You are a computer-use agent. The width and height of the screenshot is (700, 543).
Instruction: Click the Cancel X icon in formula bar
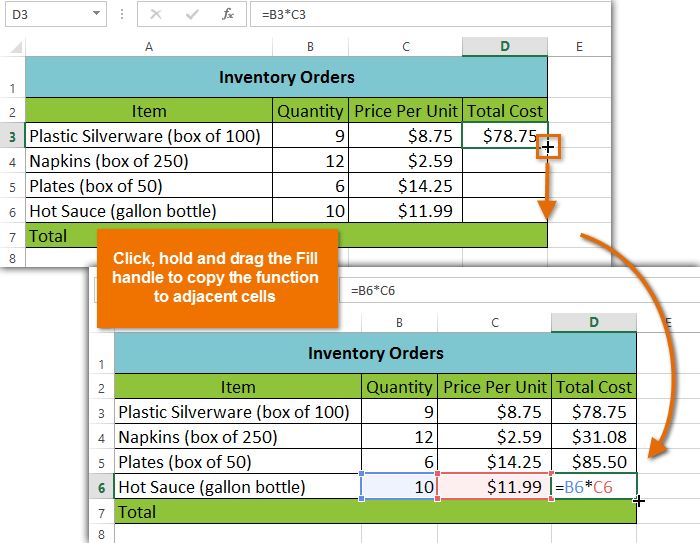pos(156,14)
